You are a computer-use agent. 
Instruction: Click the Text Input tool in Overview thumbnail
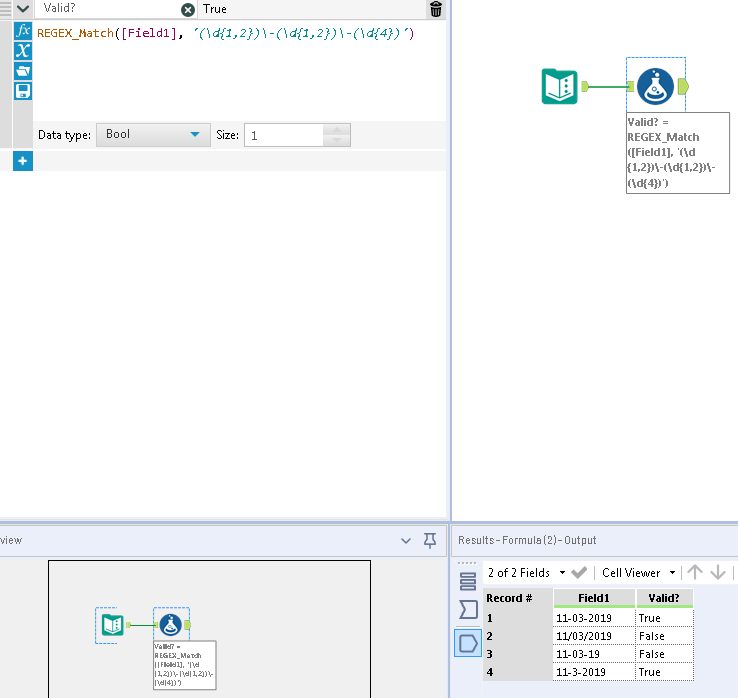tap(112, 625)
